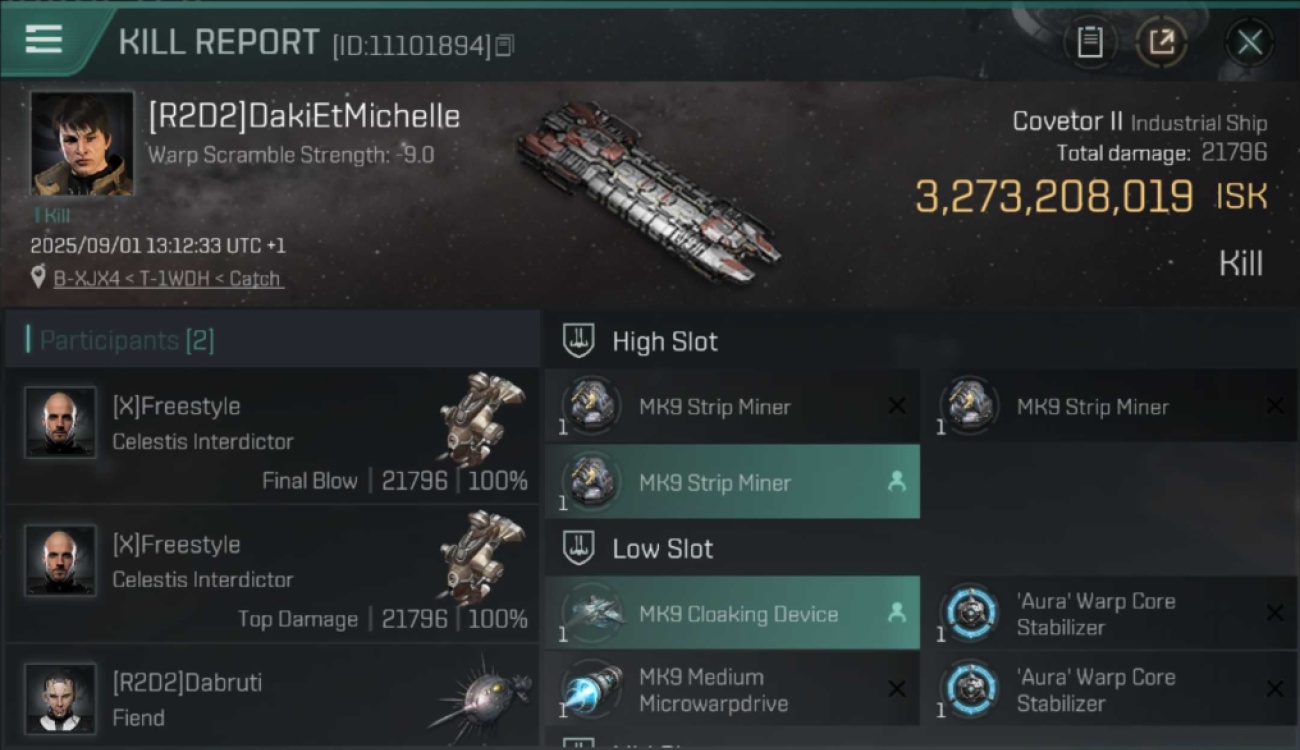Click the MK9 Medium Microwarpdrive icon

click(591, 689)
